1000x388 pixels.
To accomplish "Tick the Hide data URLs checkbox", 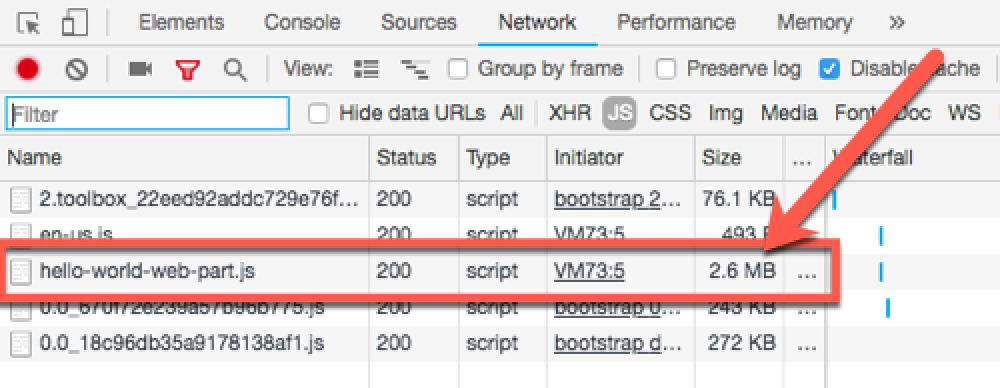I will [318, 114].
